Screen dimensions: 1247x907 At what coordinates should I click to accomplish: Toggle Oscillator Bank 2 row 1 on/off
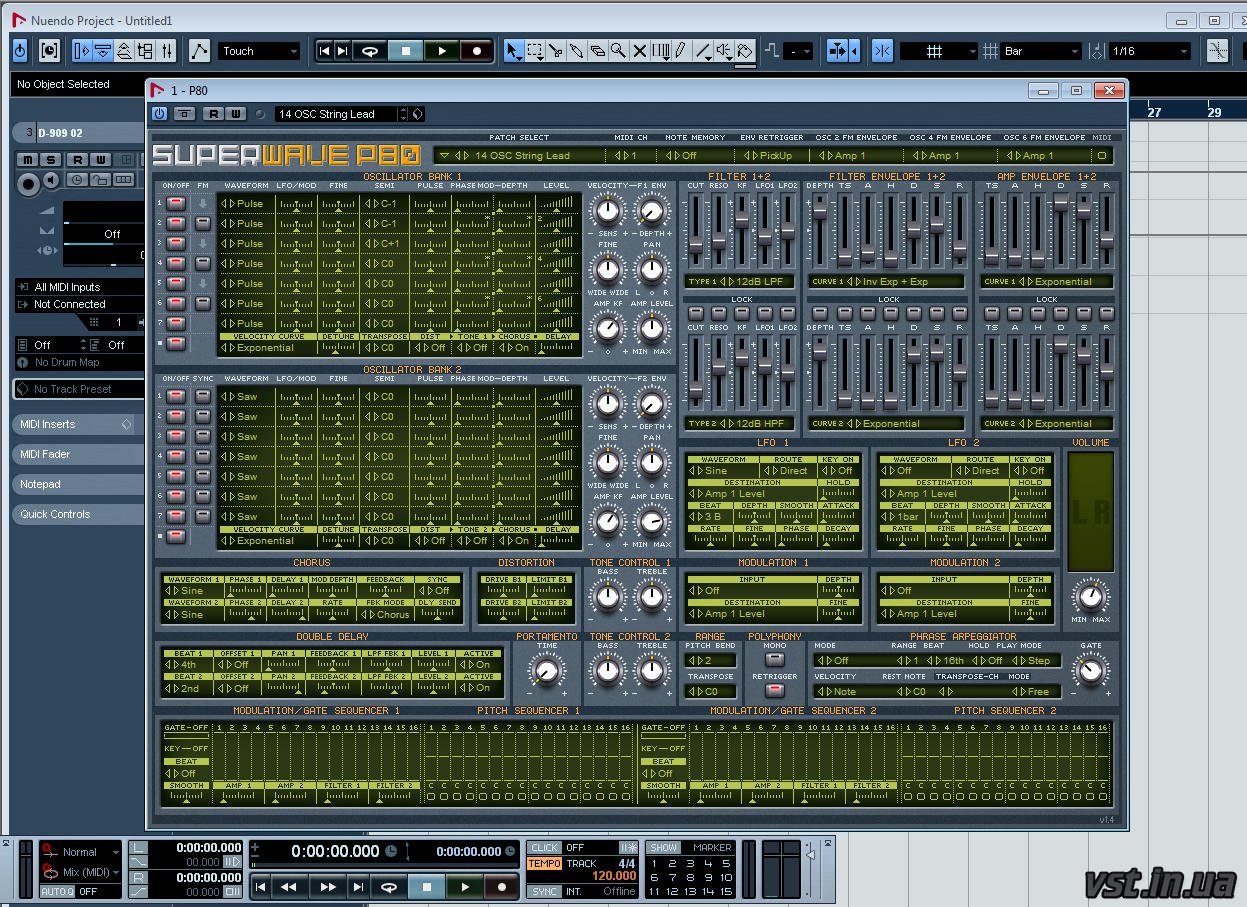pos(176,396)
